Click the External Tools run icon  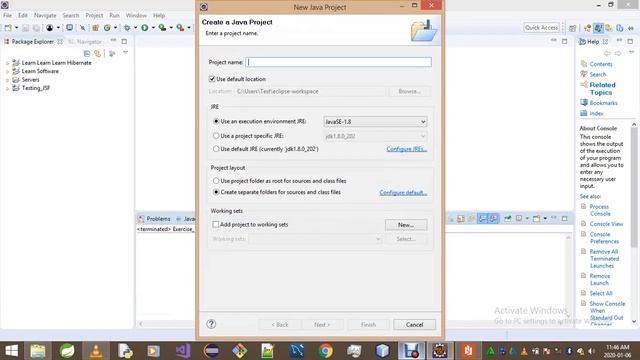(x=180, y=28)
